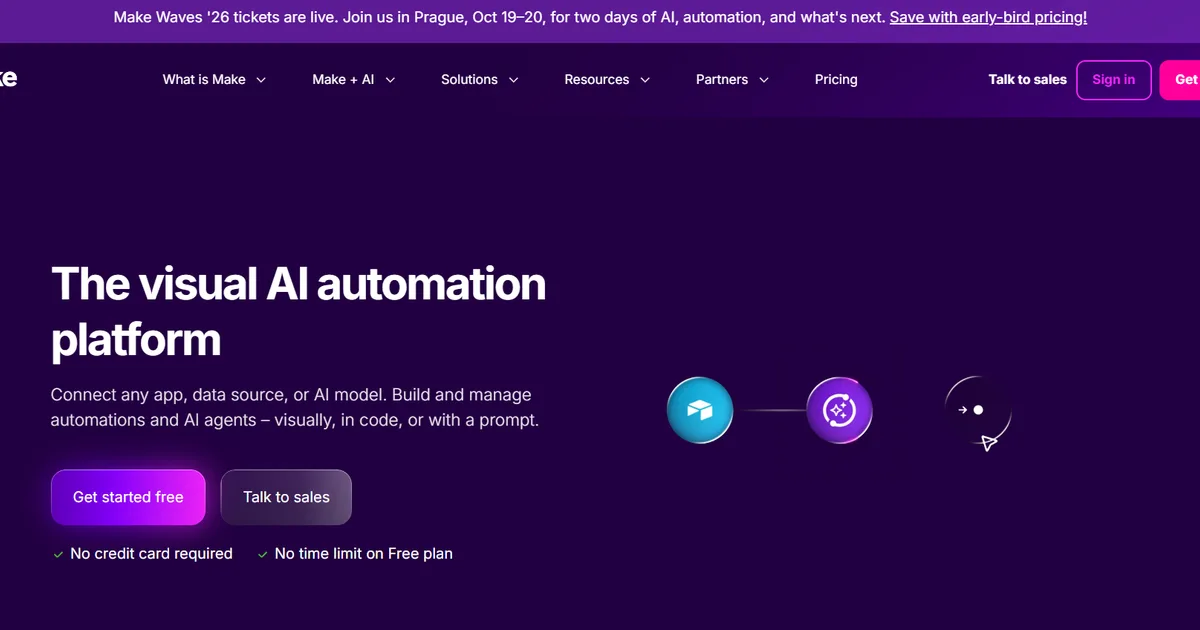Click the Make Waves '26 tickets announcement text

point(499,17)
